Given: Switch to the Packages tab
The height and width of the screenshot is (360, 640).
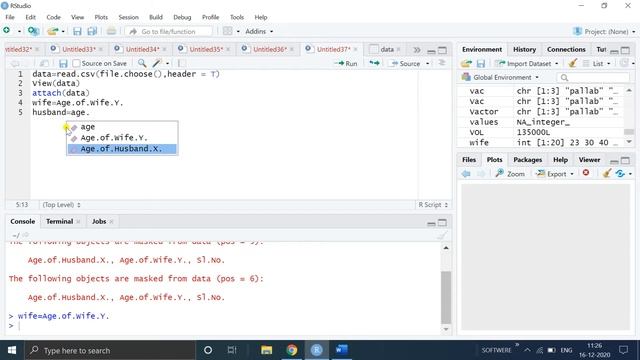Looking at the screenshot, I should tap(527, 160).
